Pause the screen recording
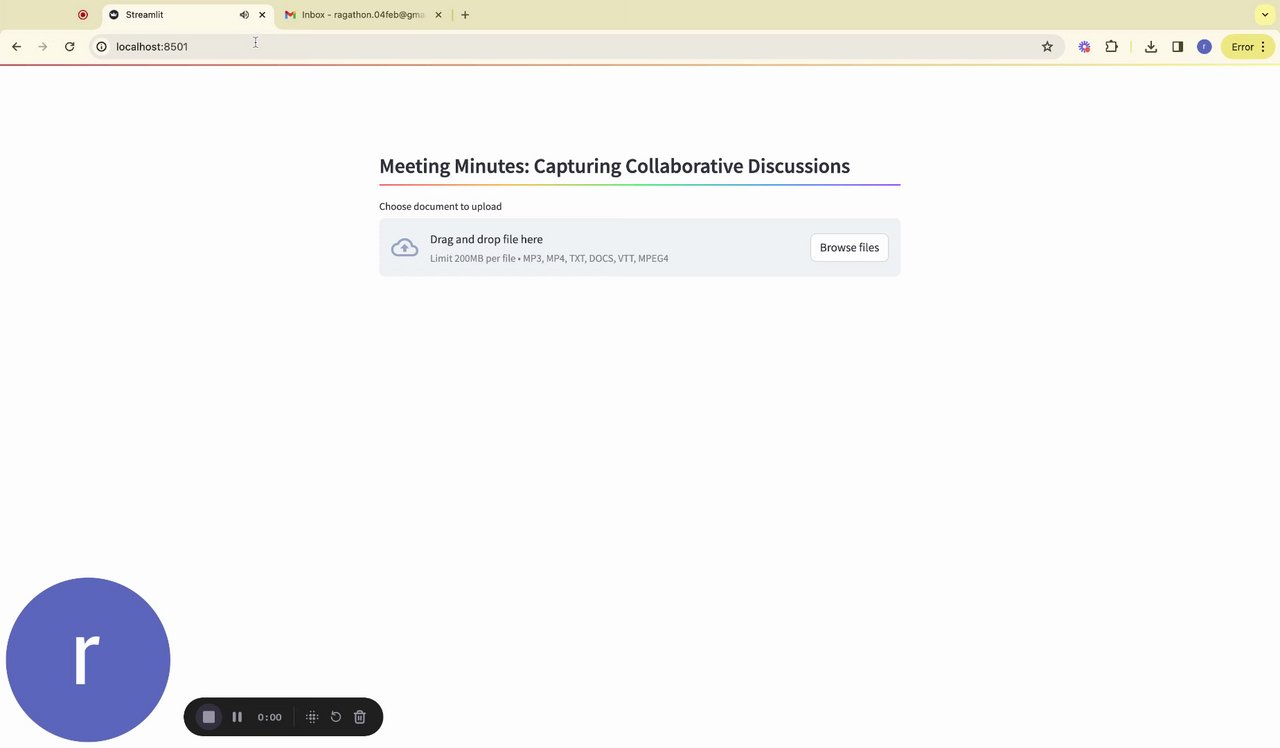Viewport: 1280px width, 748px height. tap(237, 717)
